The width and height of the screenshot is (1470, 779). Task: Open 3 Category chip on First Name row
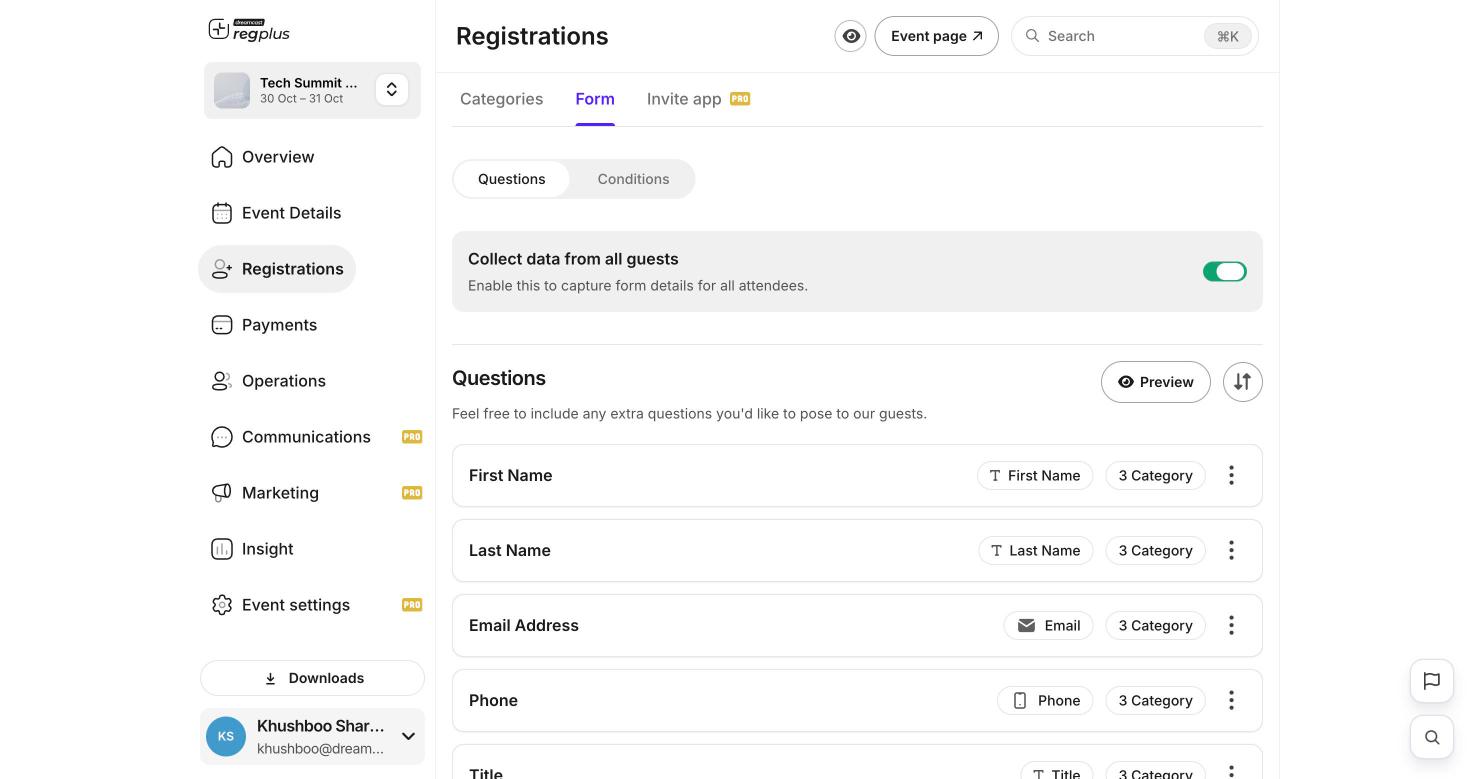[1156, 476]
